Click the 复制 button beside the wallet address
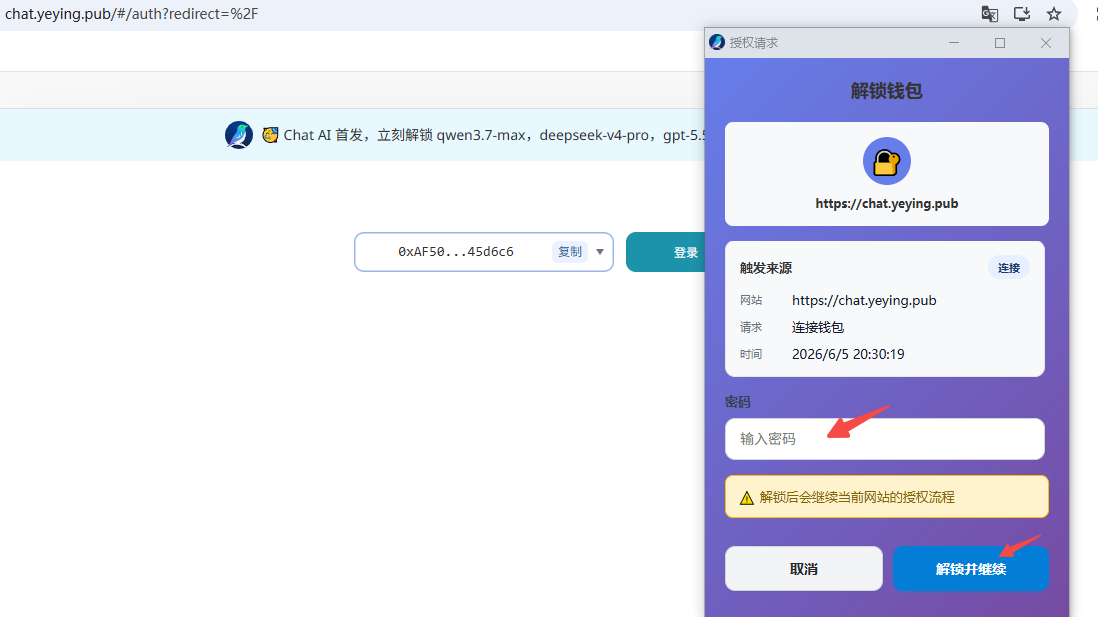The image size is (1098, 617). point(570,251)
